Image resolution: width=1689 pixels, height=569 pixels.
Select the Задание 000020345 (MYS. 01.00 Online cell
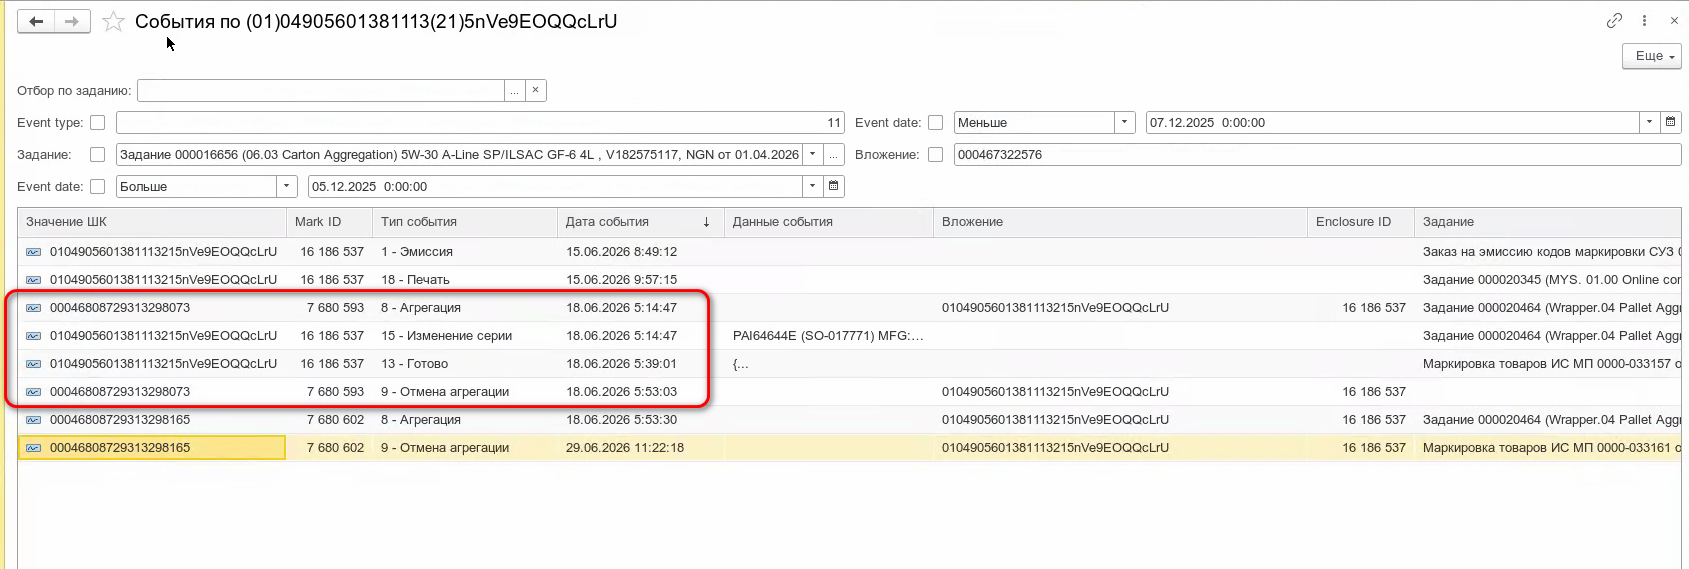tap(1548, 280)
